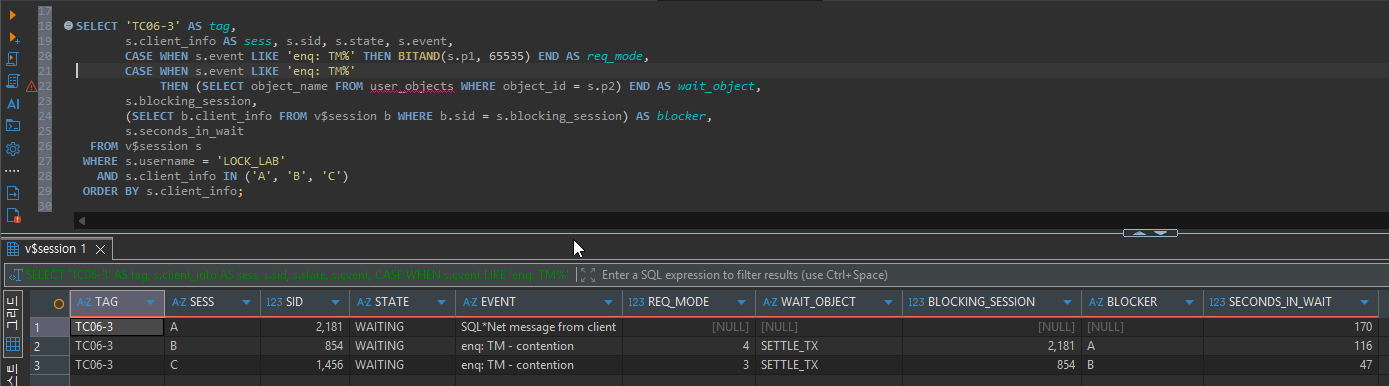Viewport: 1389px width, 386px height.
Task: Run the SQL script icon
Action: pyautogui.click(x=13, y=59)
